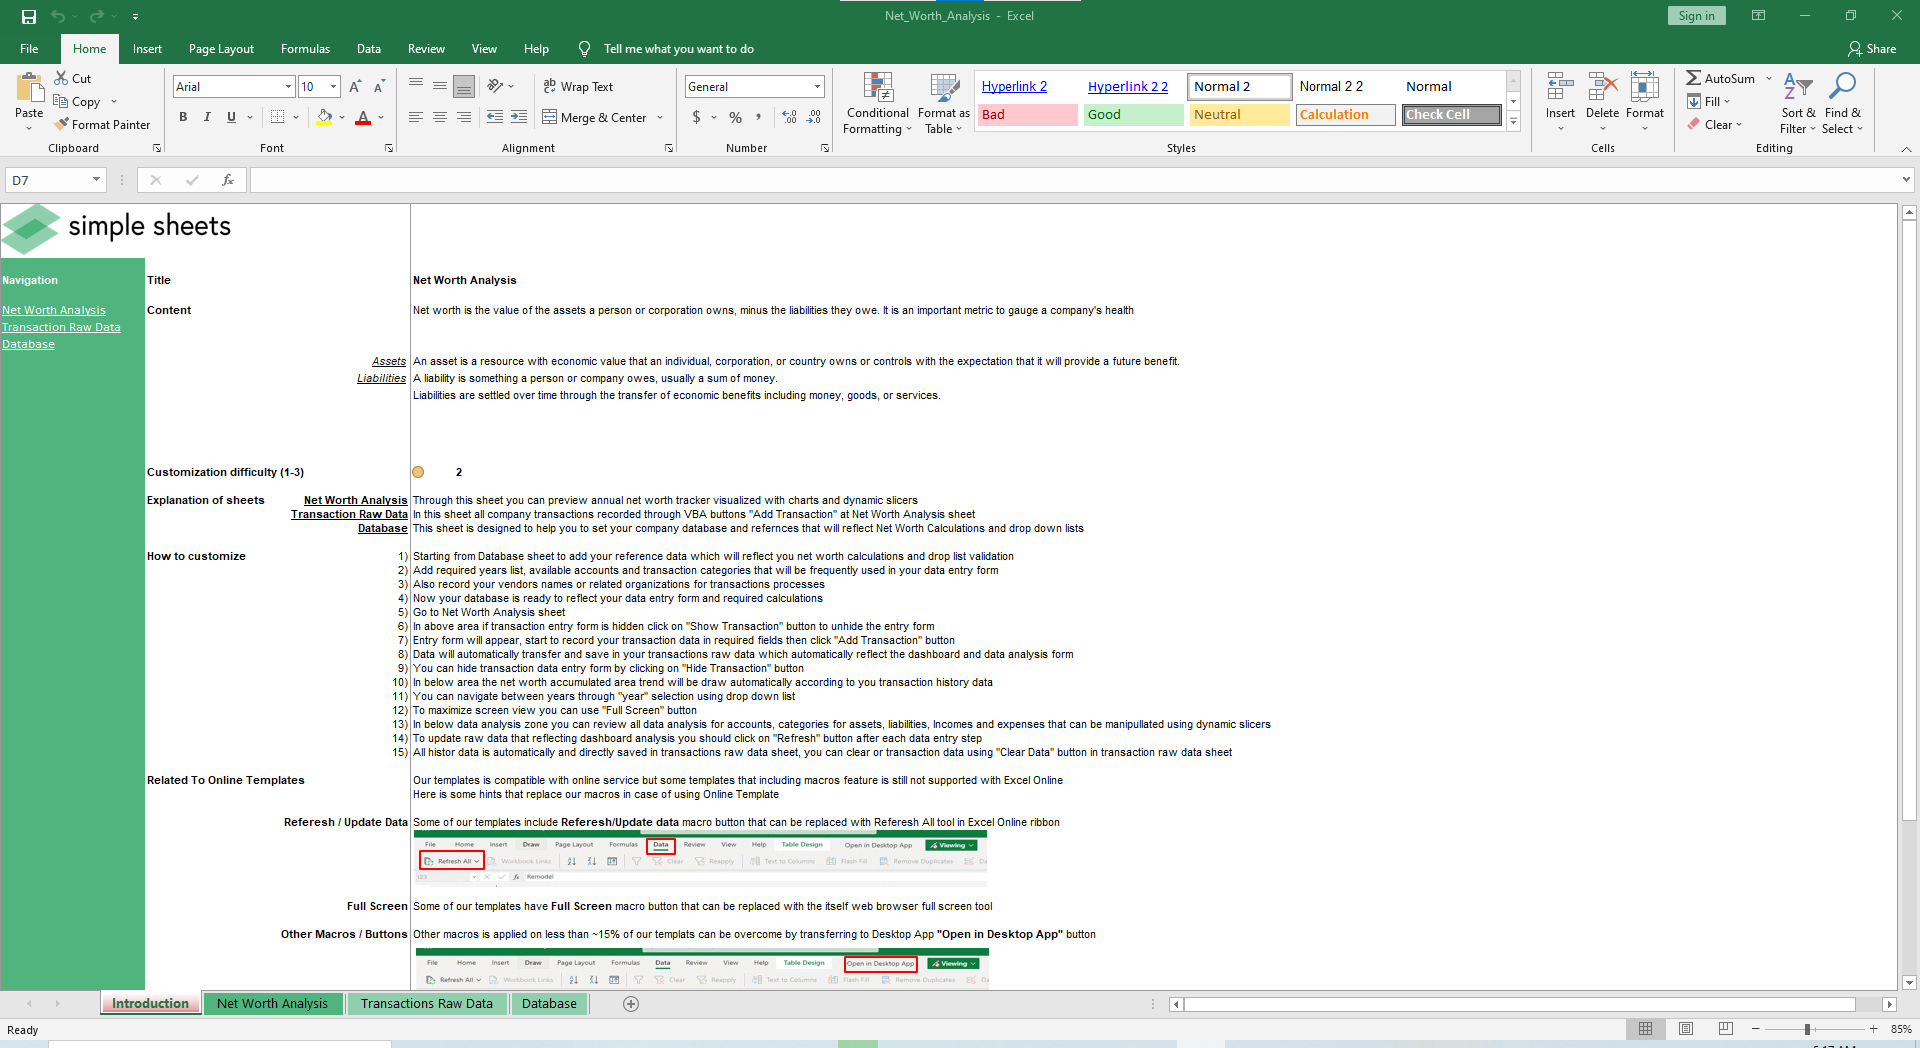Switch to Normal view in status bar
Image resolution: width=1920 pixels, height=1048 pixels.
pos(1645,1029)
